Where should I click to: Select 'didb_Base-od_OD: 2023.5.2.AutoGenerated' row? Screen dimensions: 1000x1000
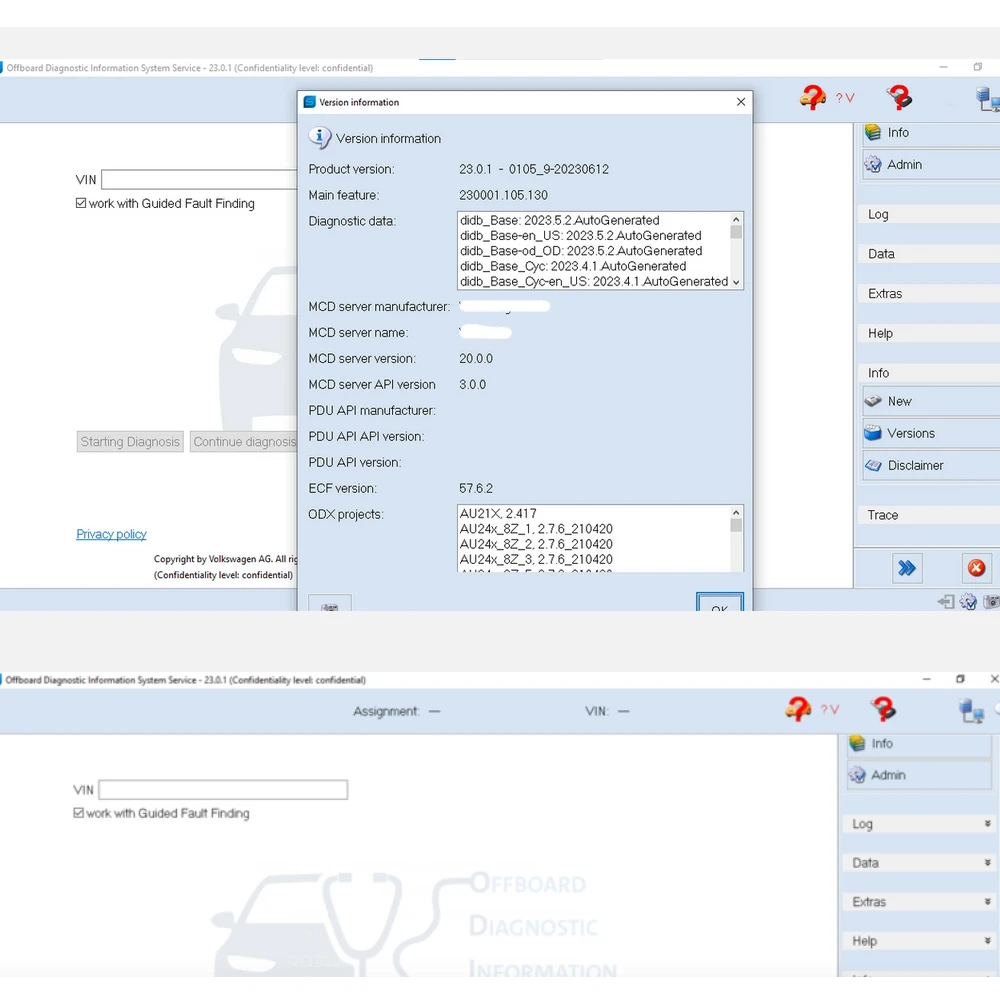[594, 251]
